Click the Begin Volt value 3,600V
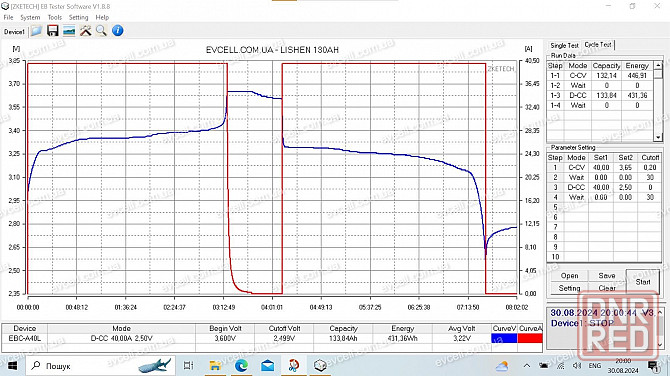The image size is (670, 376). click(x=225, y=338)
